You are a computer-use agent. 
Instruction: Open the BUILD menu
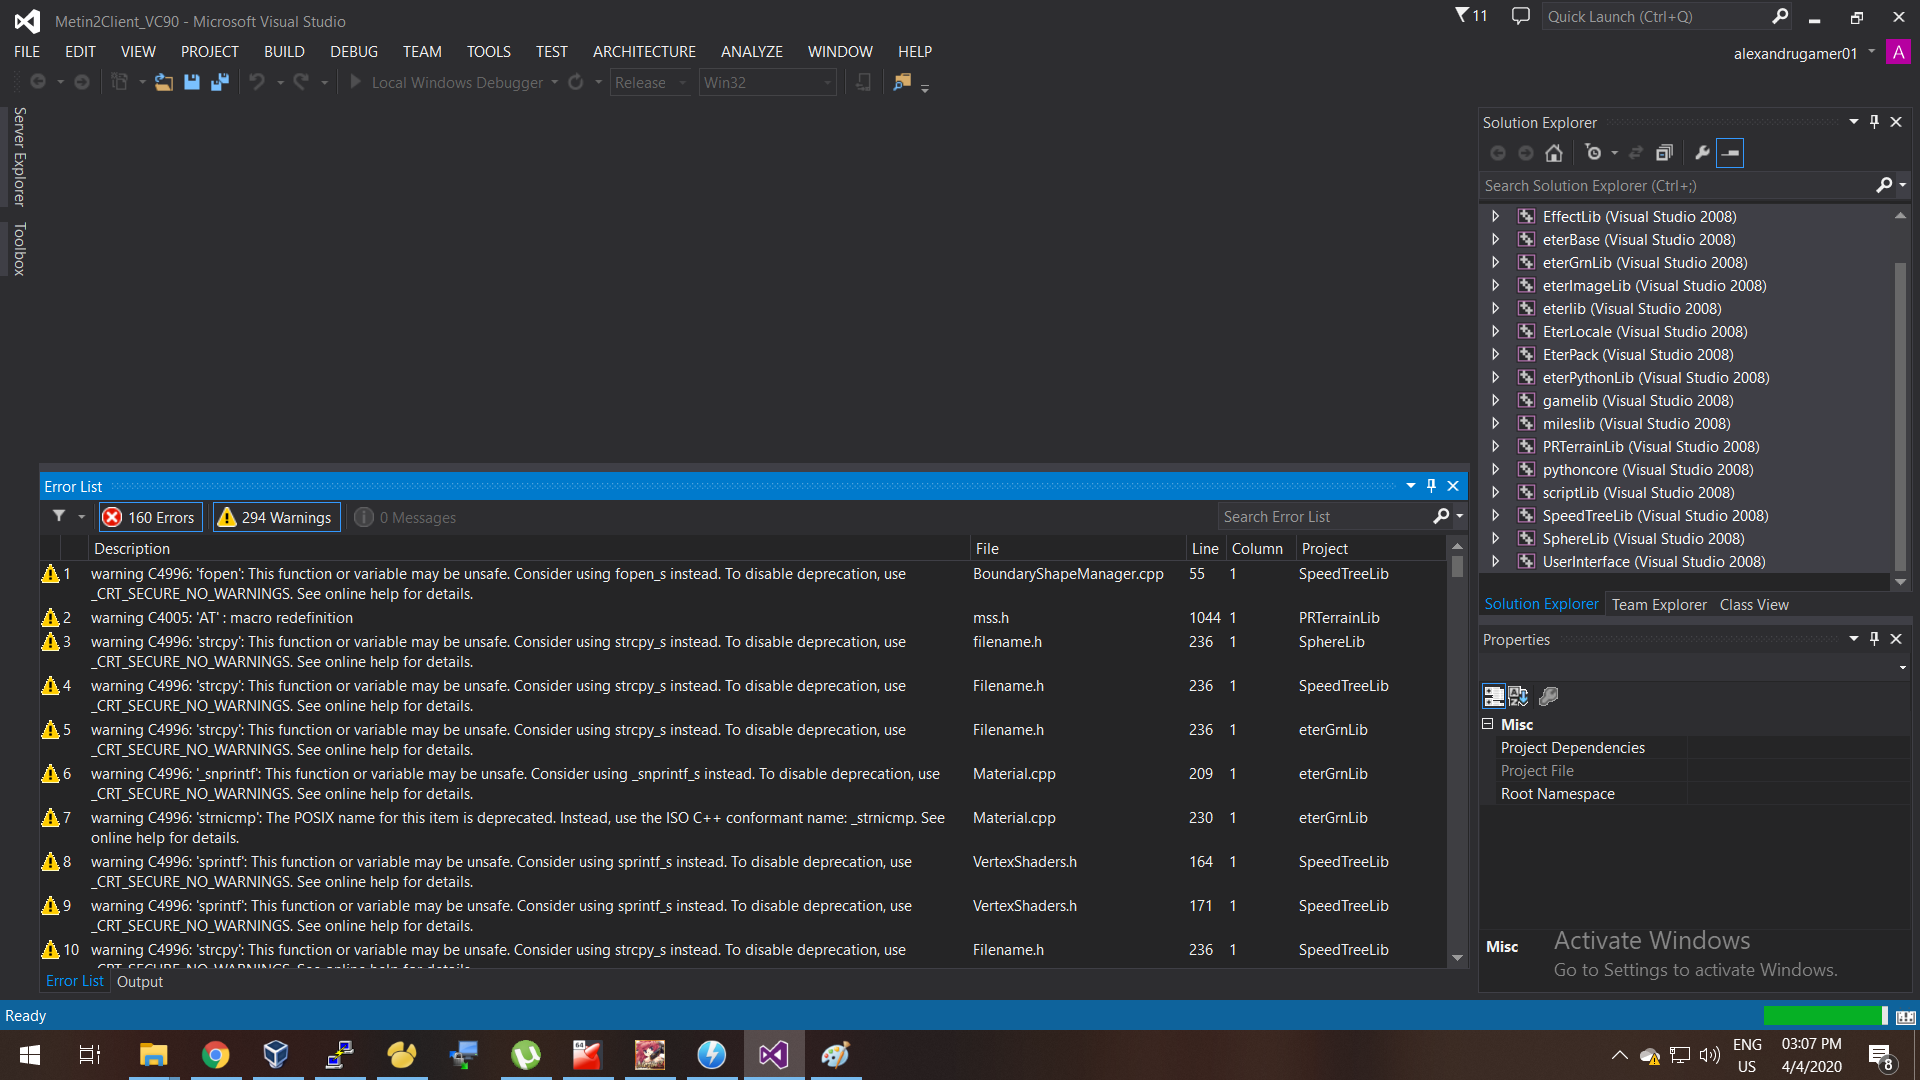[x=284, y=51]
